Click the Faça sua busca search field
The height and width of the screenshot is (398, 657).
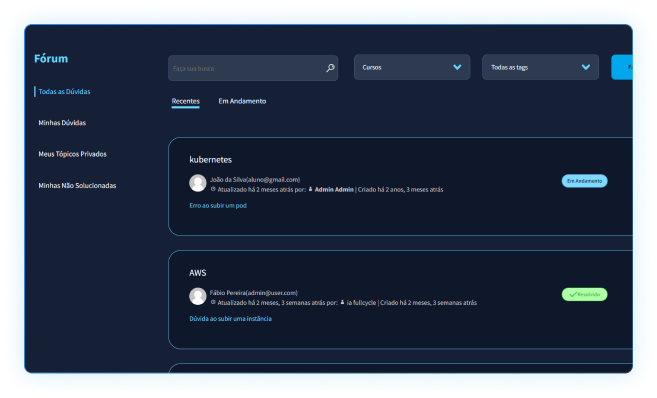(253, 68)
